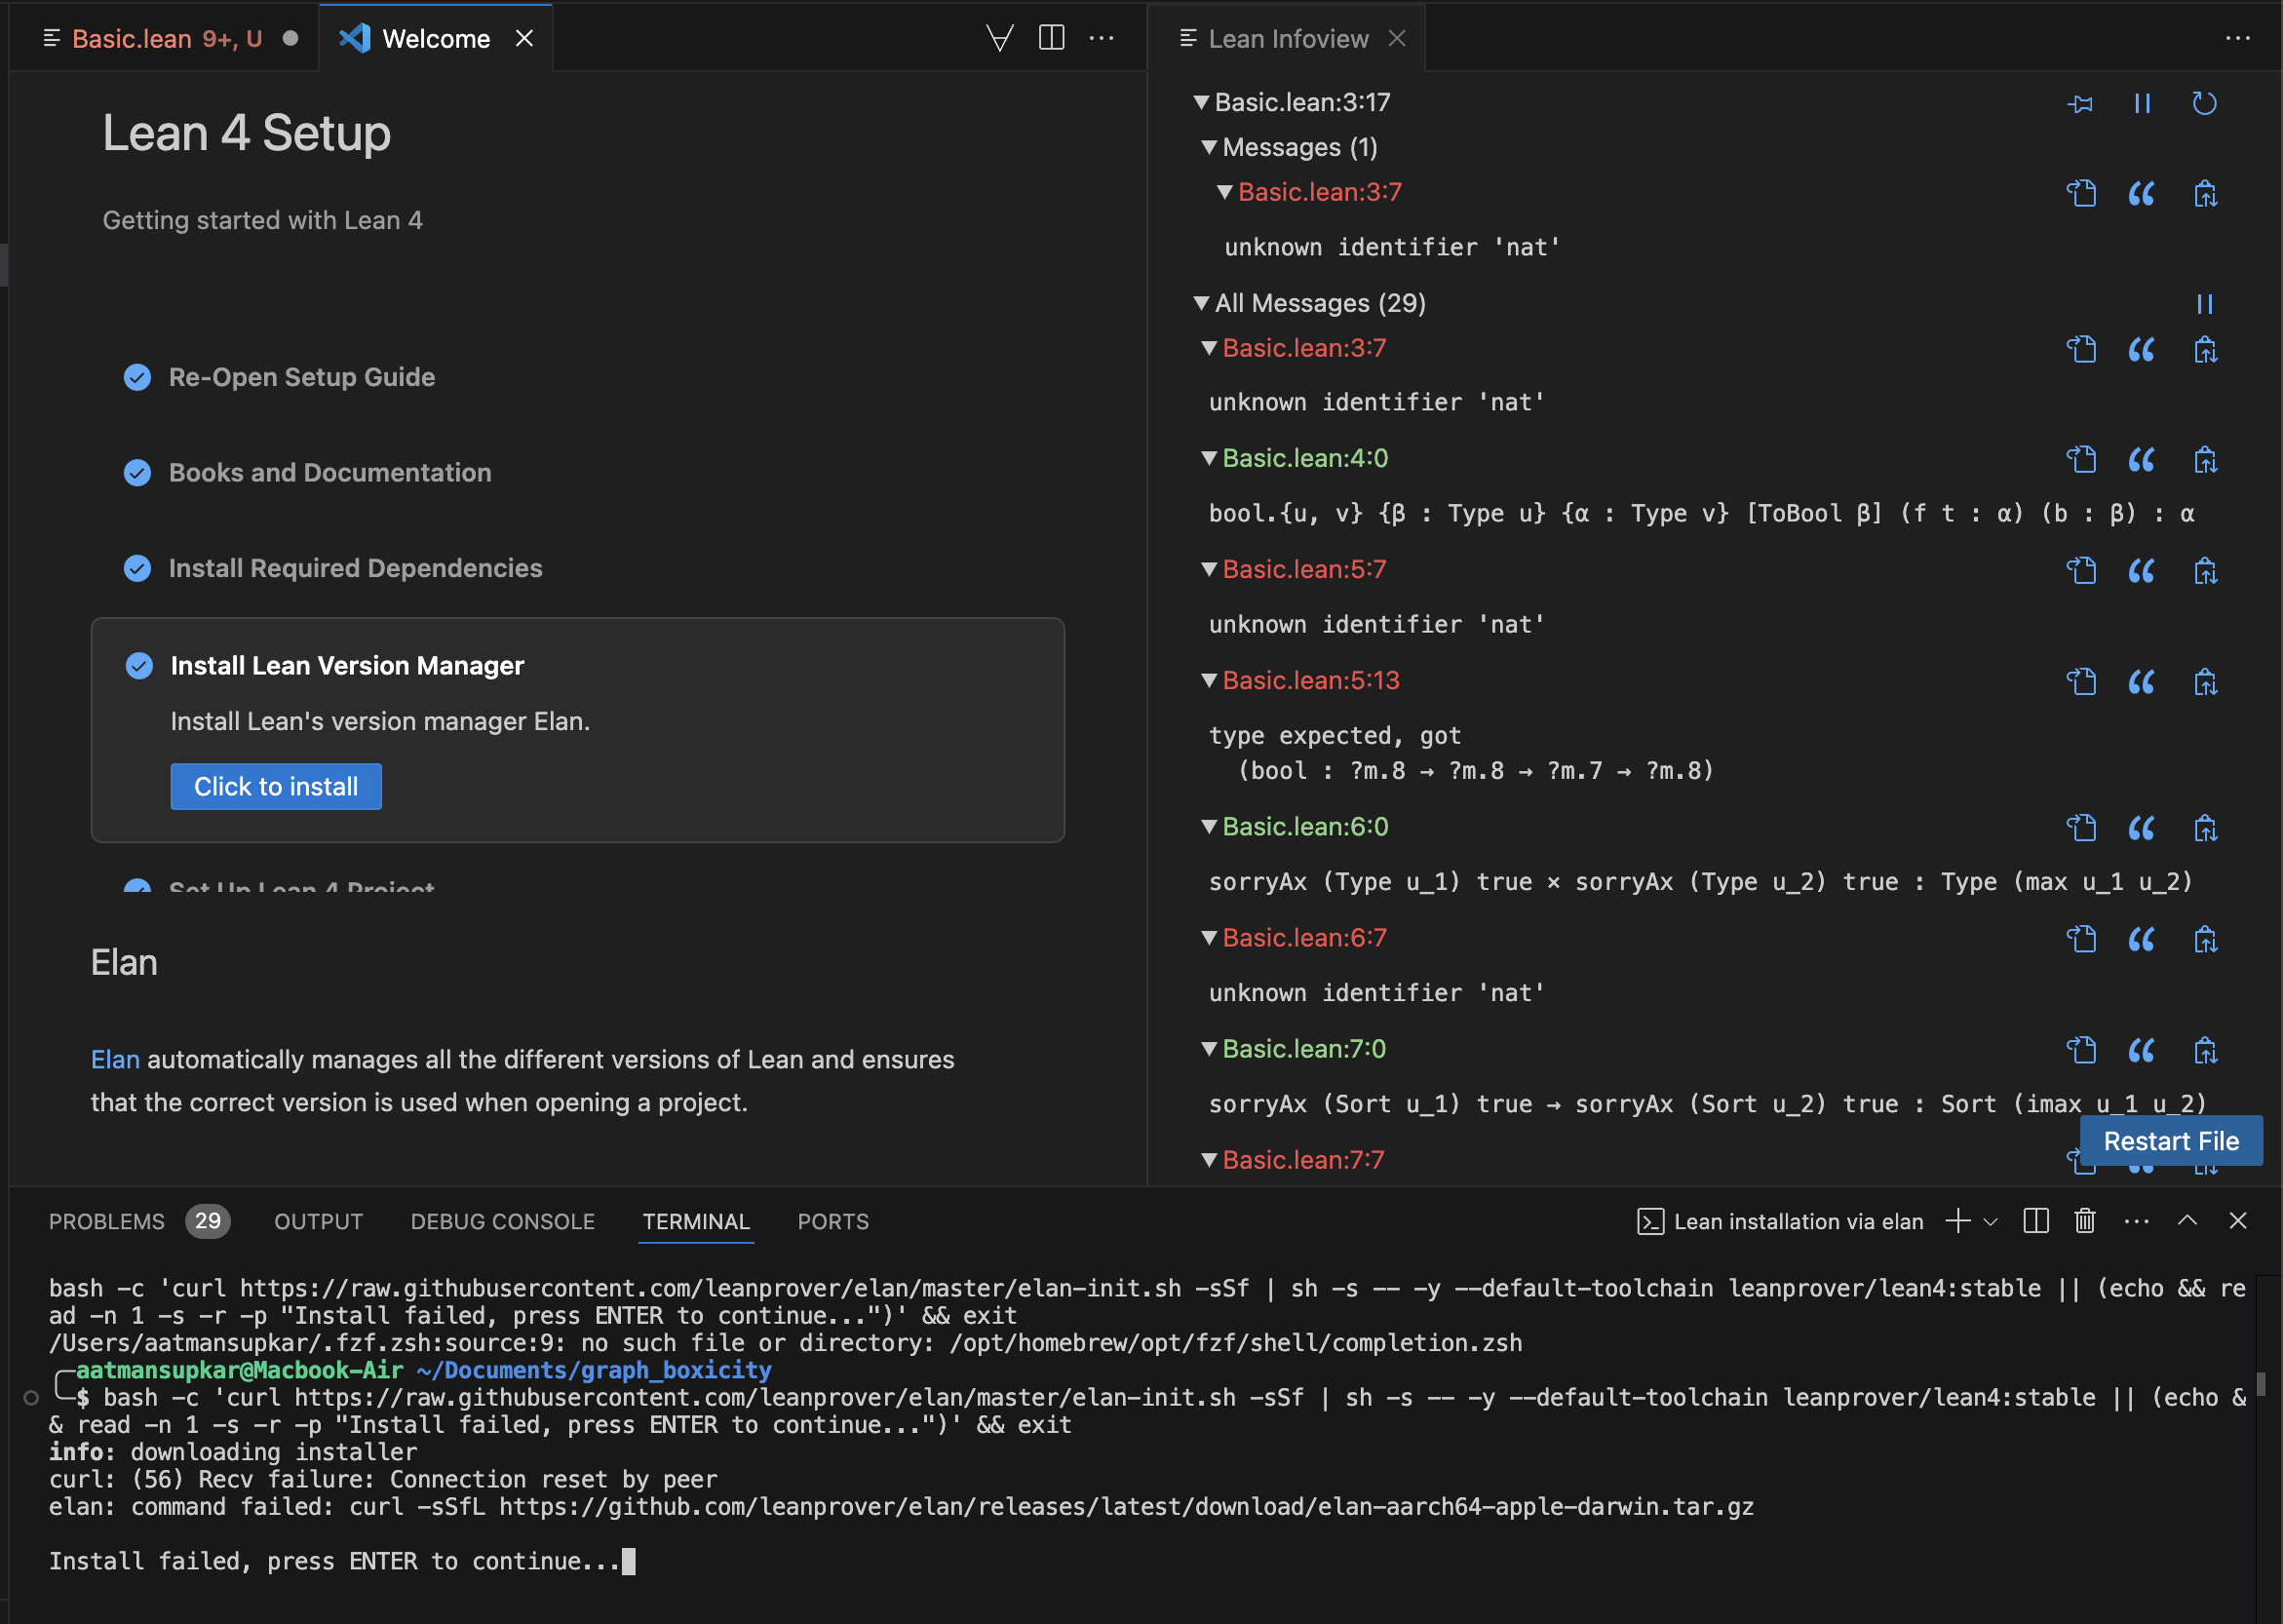Go to source of All Messages Basic.lean:3:7

(2081, 349)
